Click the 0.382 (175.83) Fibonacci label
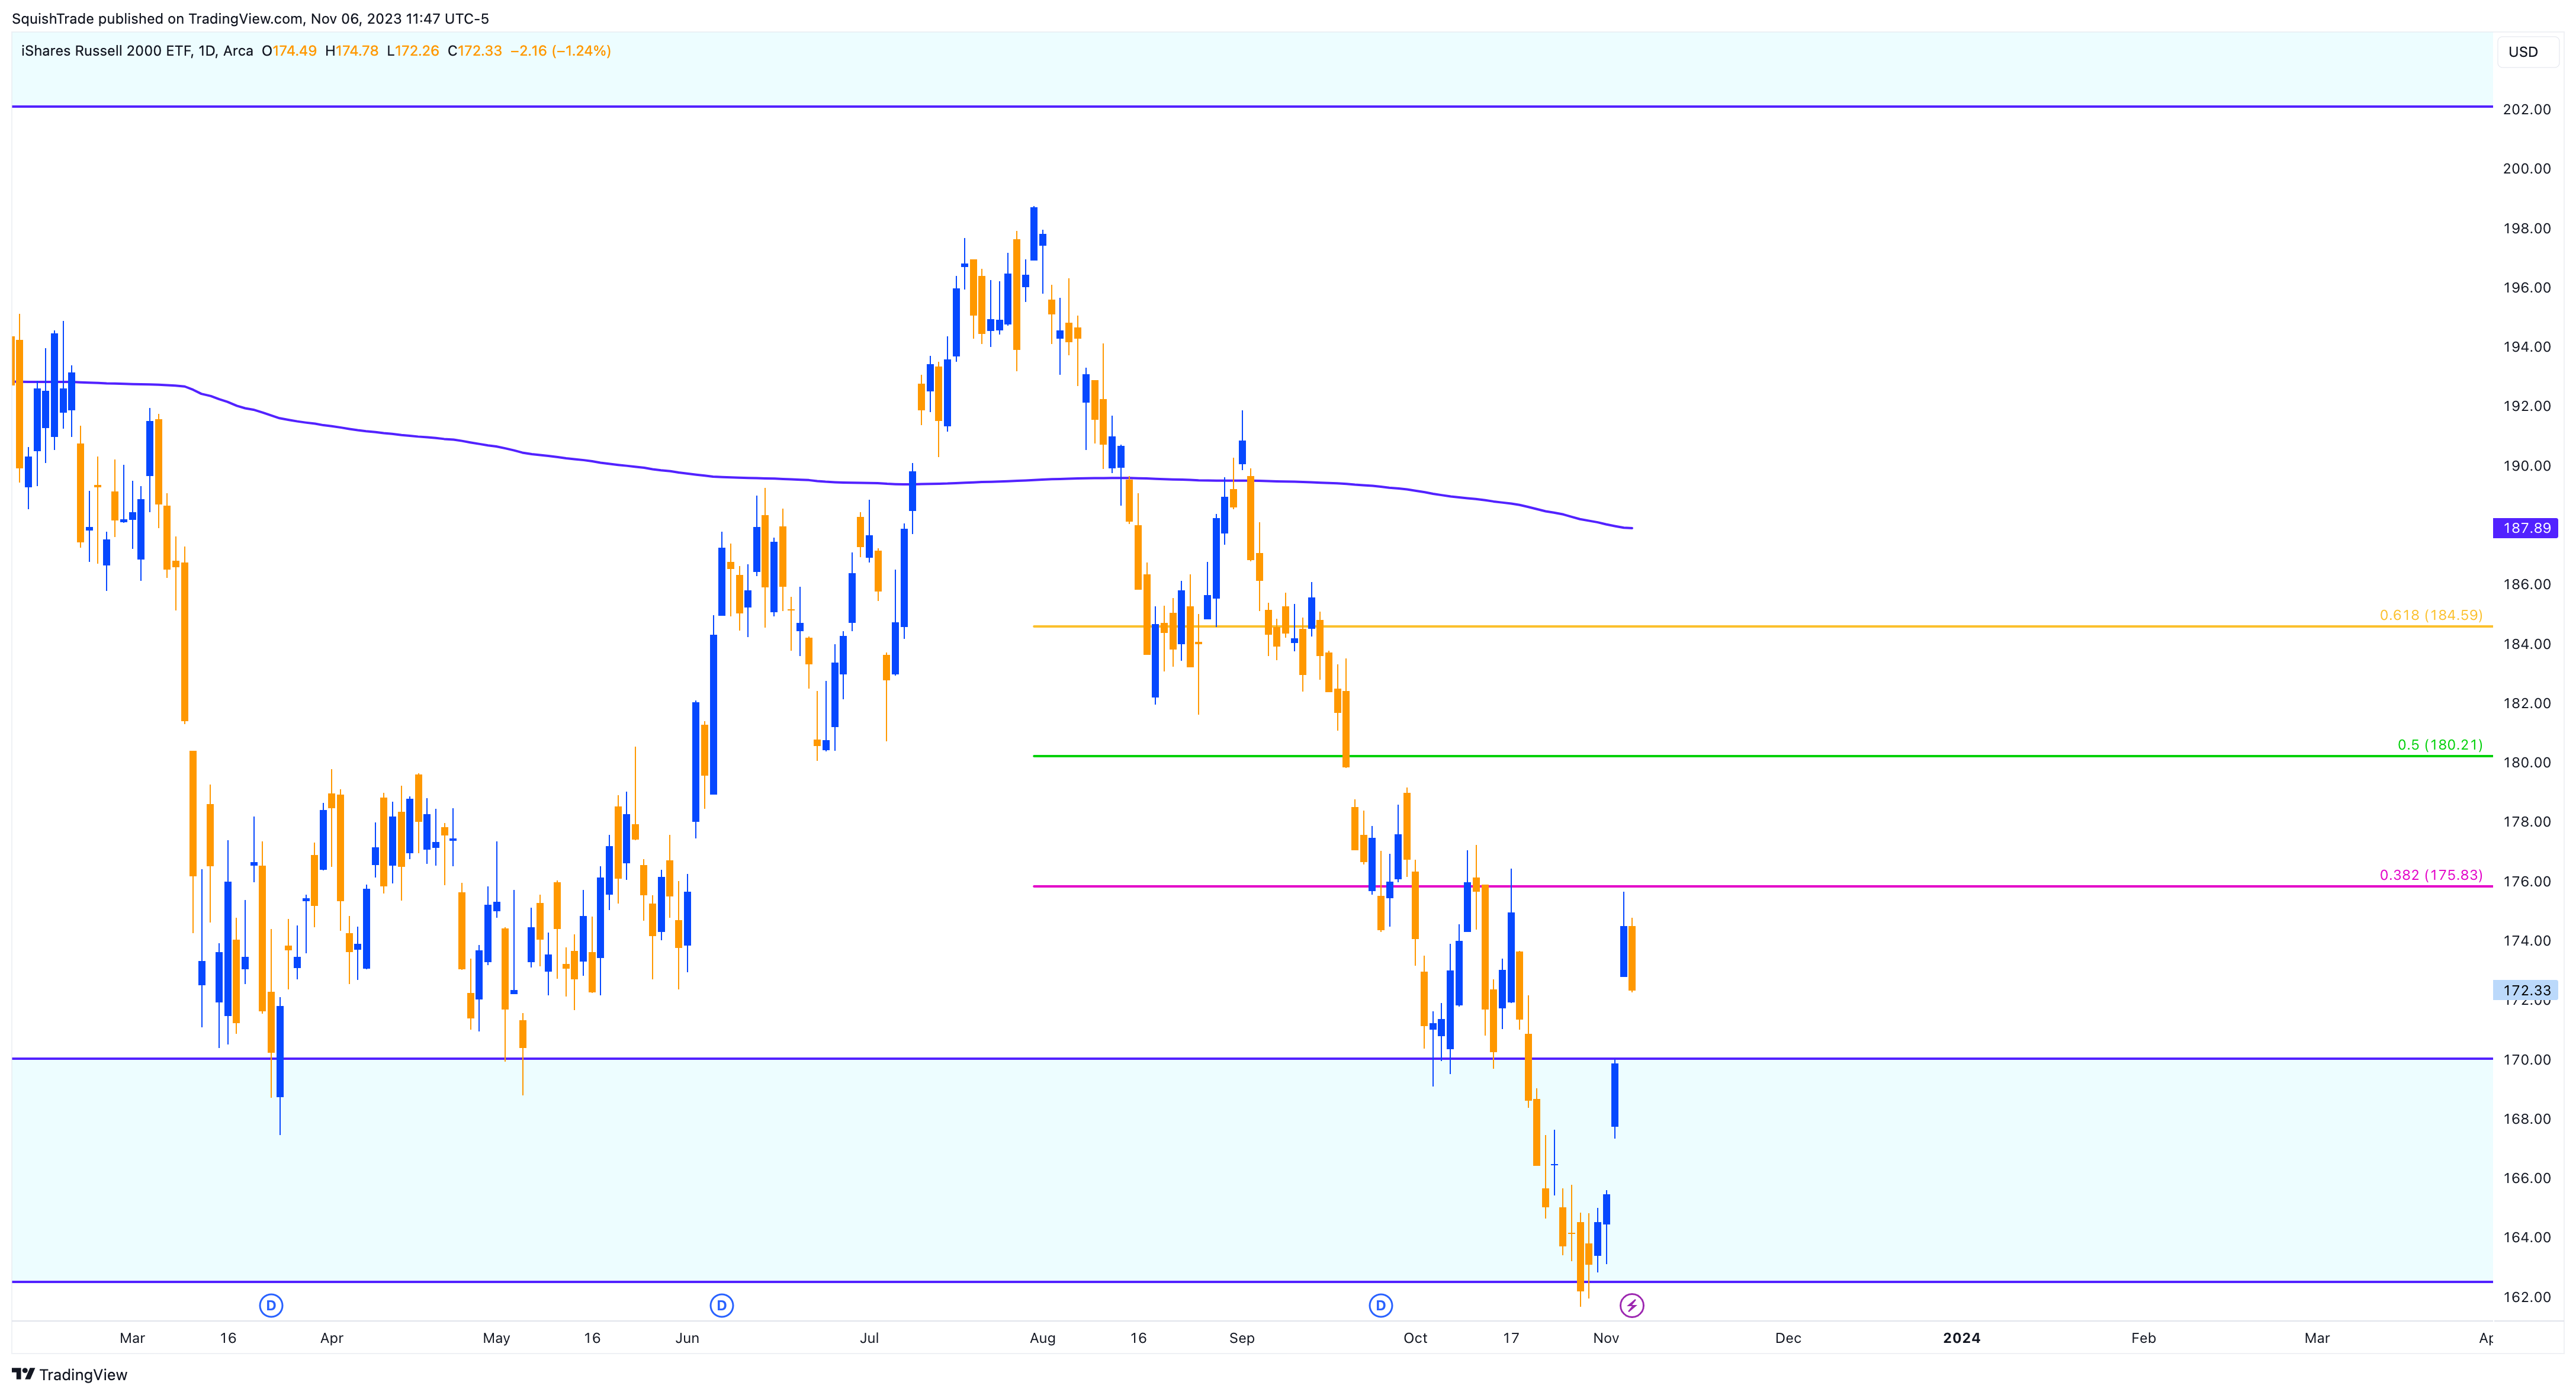Image resolution: width=2576 pixels, height=1395 pixels. point(2431,875)
